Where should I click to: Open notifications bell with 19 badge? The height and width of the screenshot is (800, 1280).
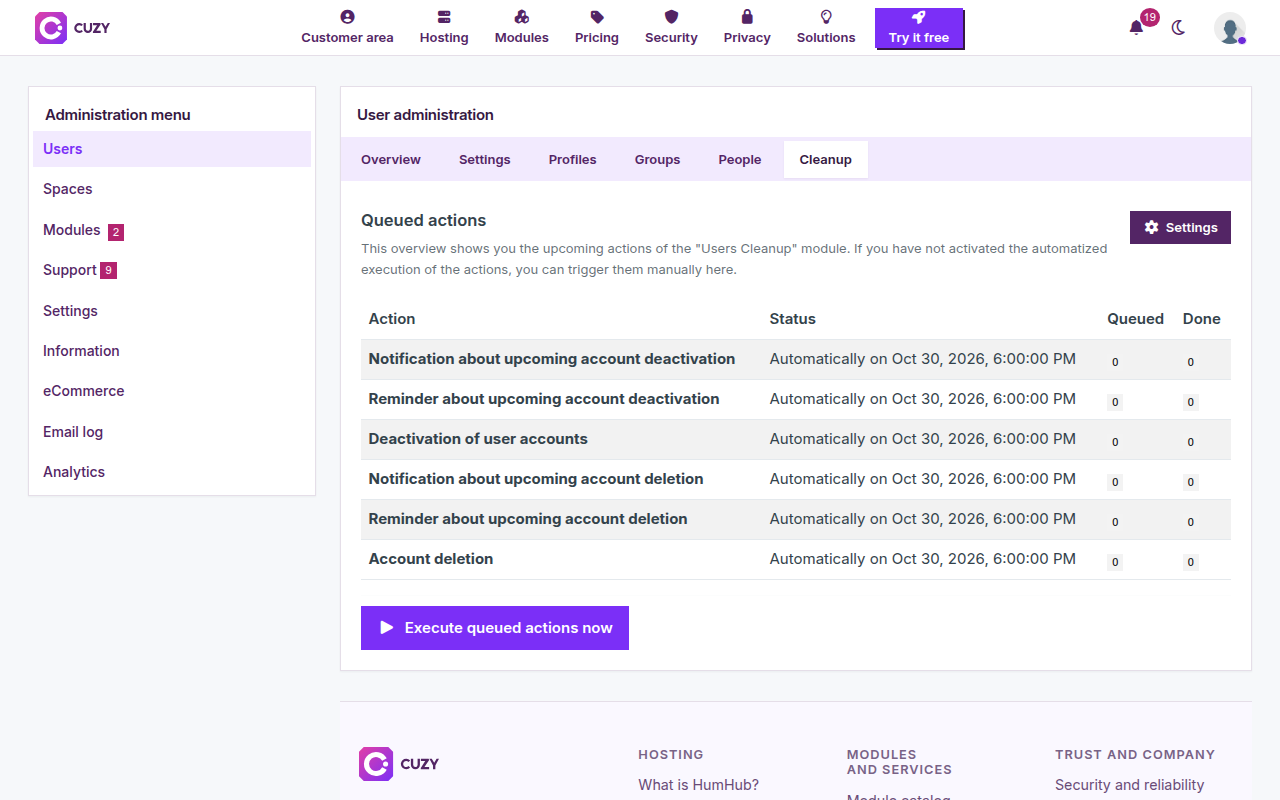(x=1137, y=27)
